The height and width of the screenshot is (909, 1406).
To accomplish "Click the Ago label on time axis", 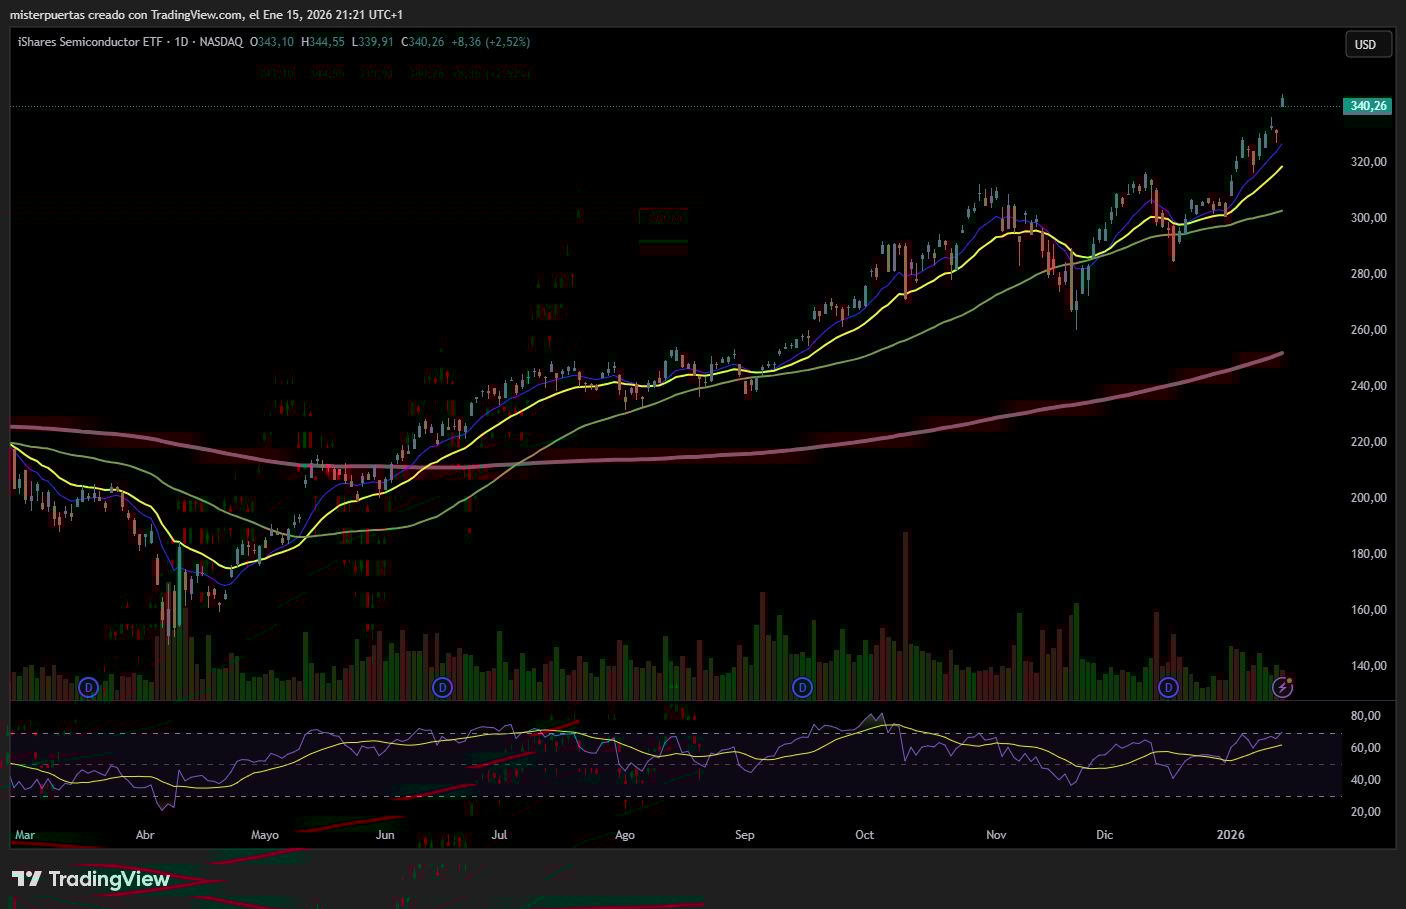I will [x=625, y=835].
